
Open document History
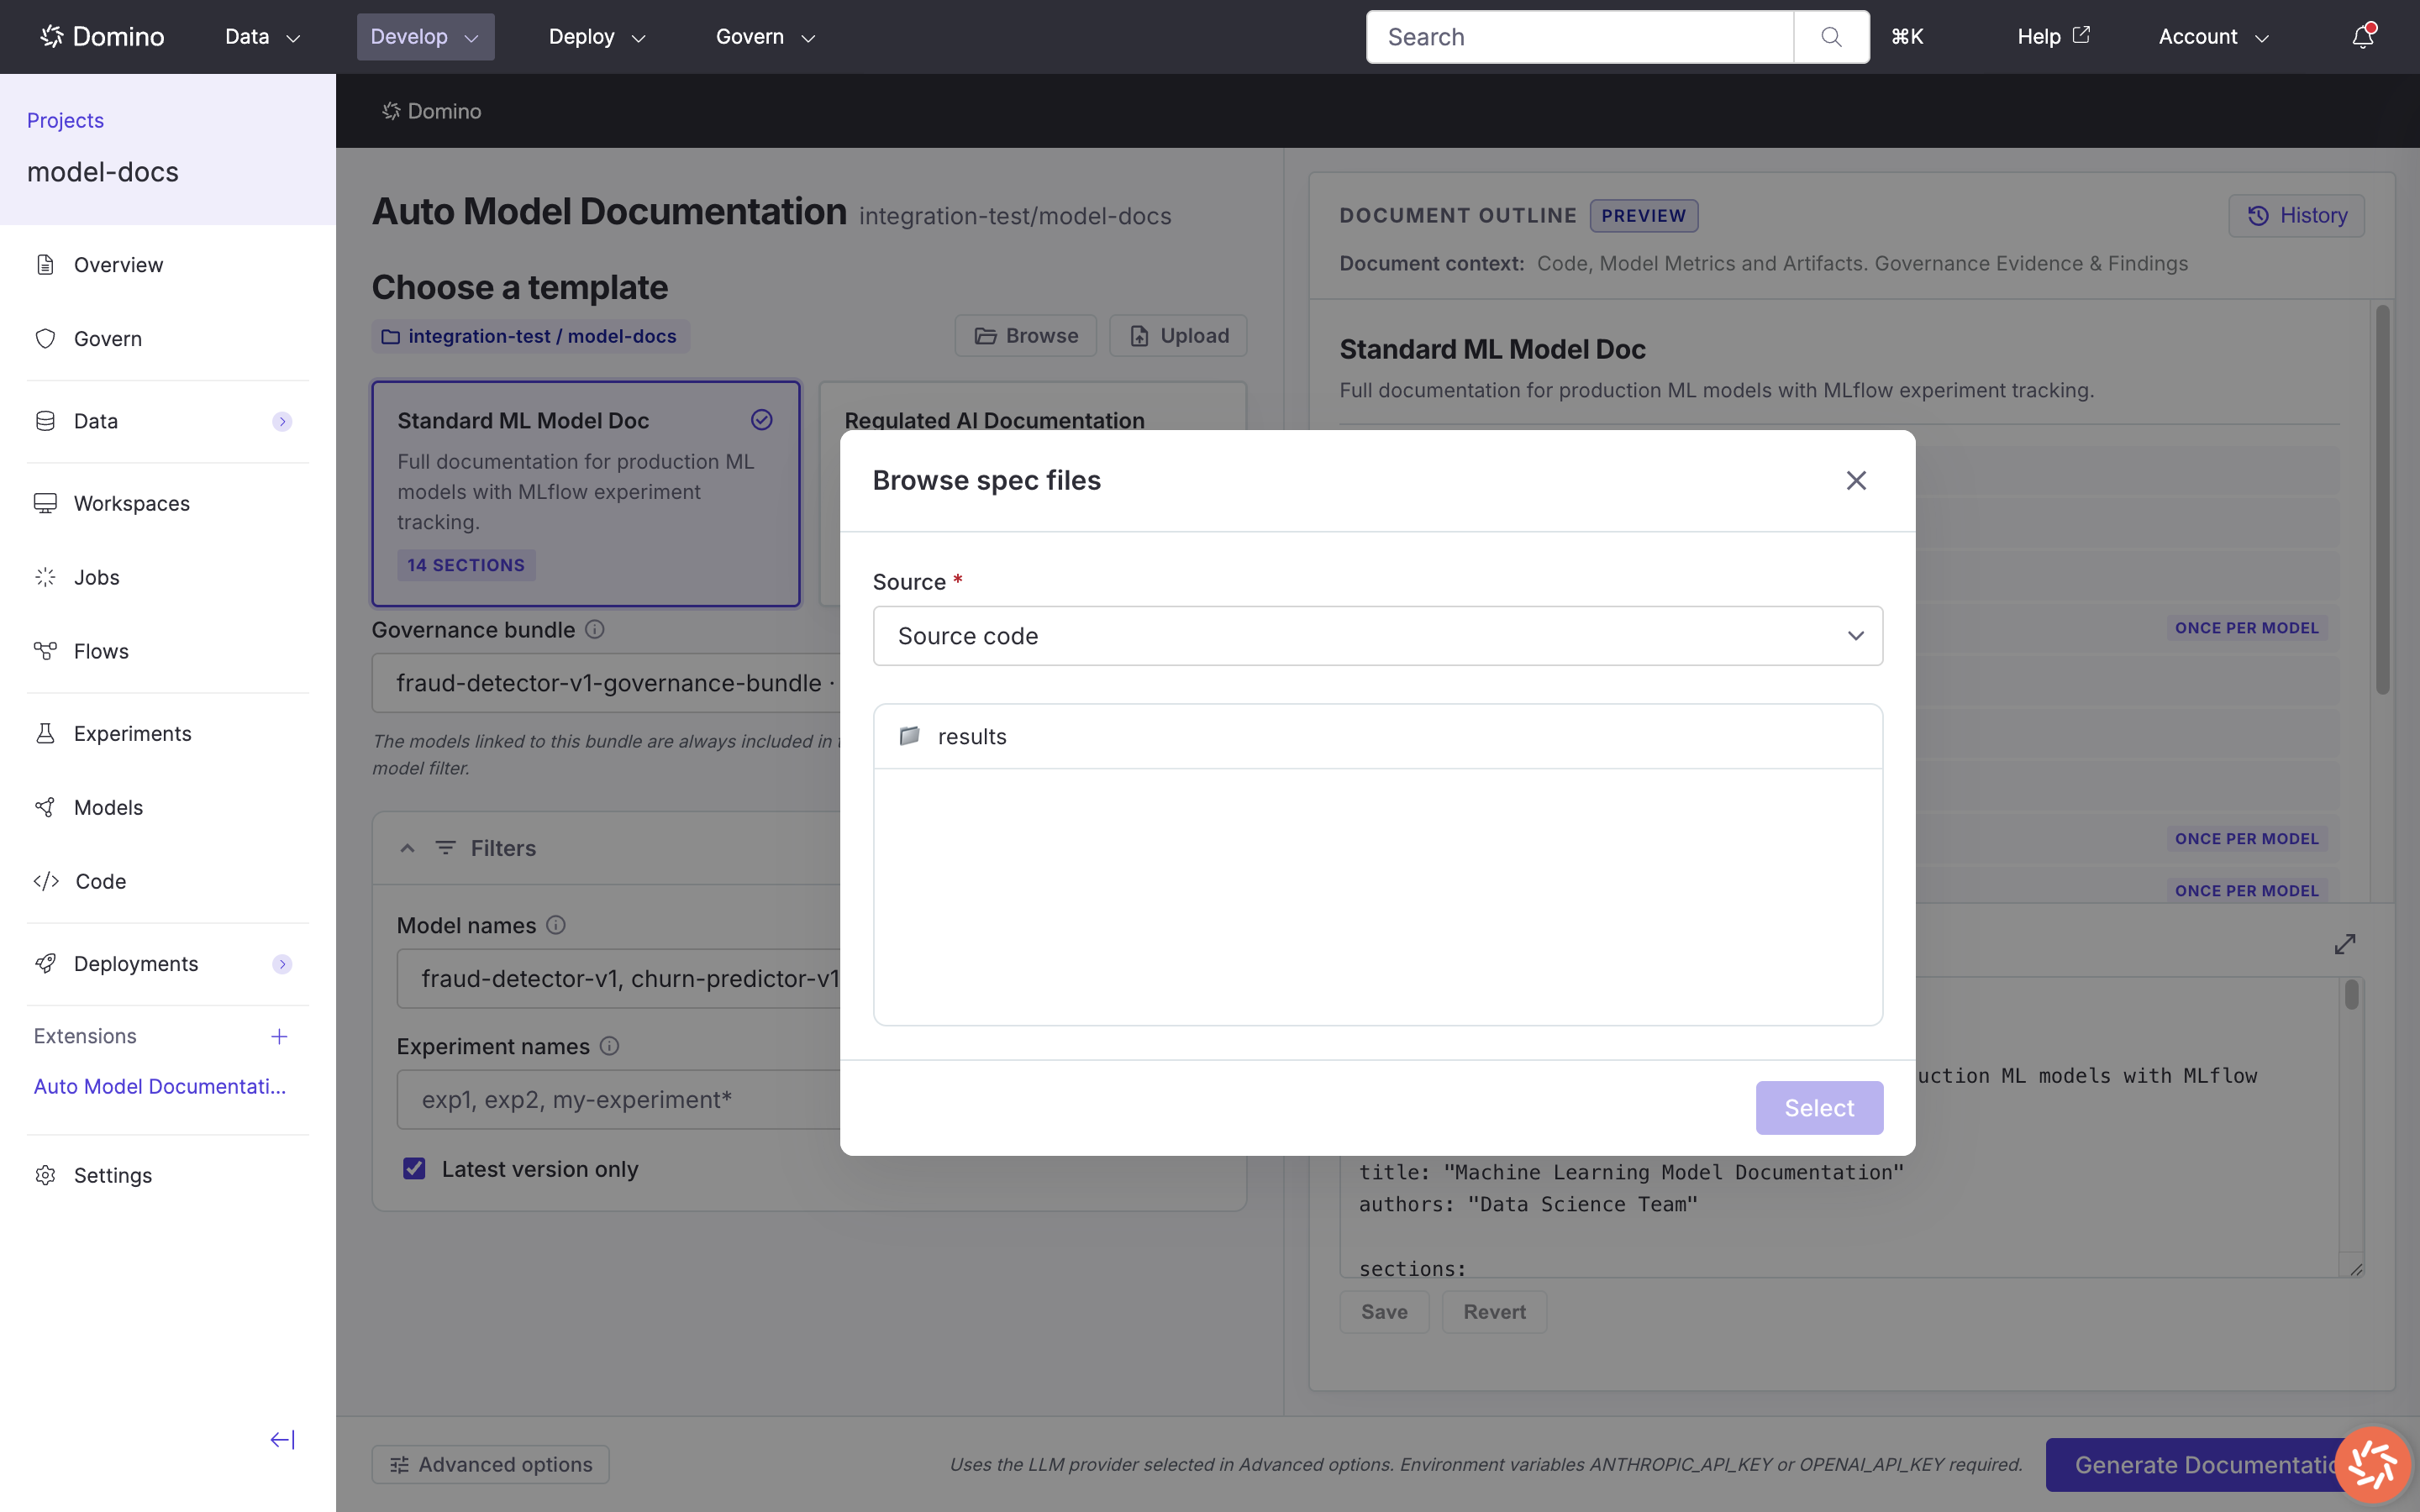[x=2296, y=216]
